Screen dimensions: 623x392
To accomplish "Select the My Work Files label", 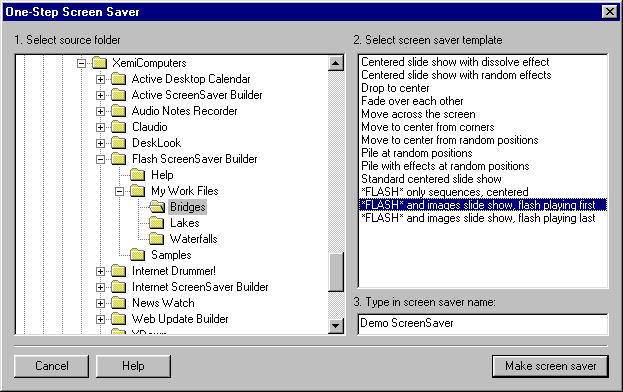I will click(x=185, y=191).
